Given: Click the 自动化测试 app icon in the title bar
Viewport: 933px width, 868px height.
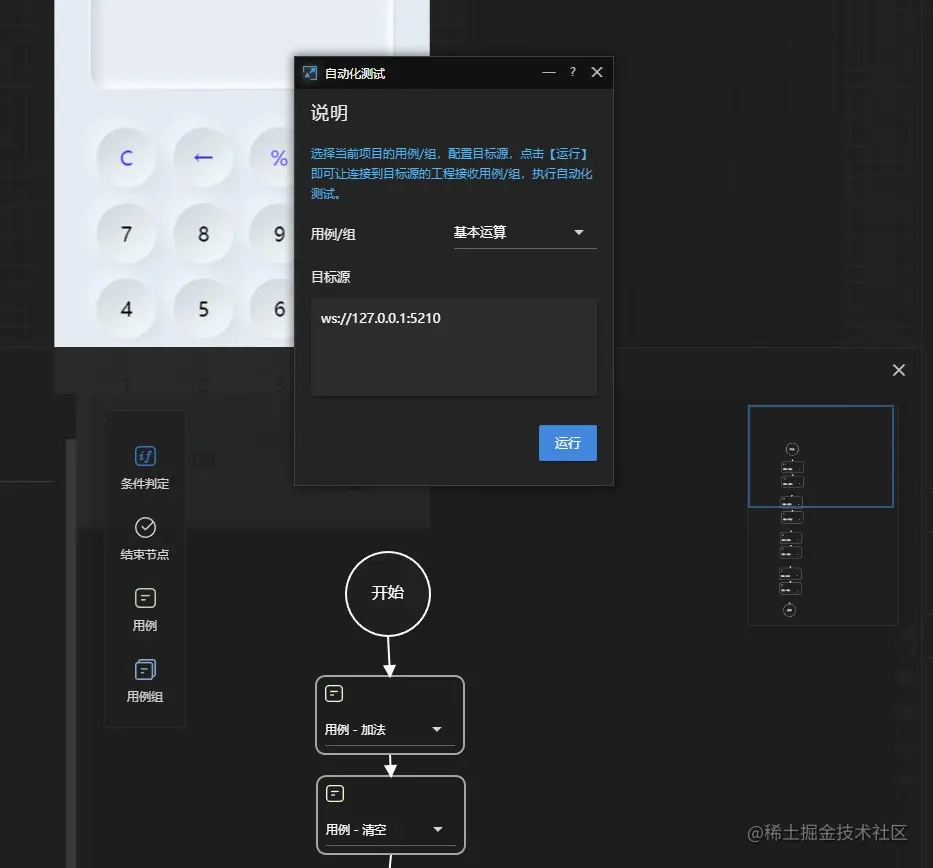Looking at the screenshot, I should pos(310,73).
